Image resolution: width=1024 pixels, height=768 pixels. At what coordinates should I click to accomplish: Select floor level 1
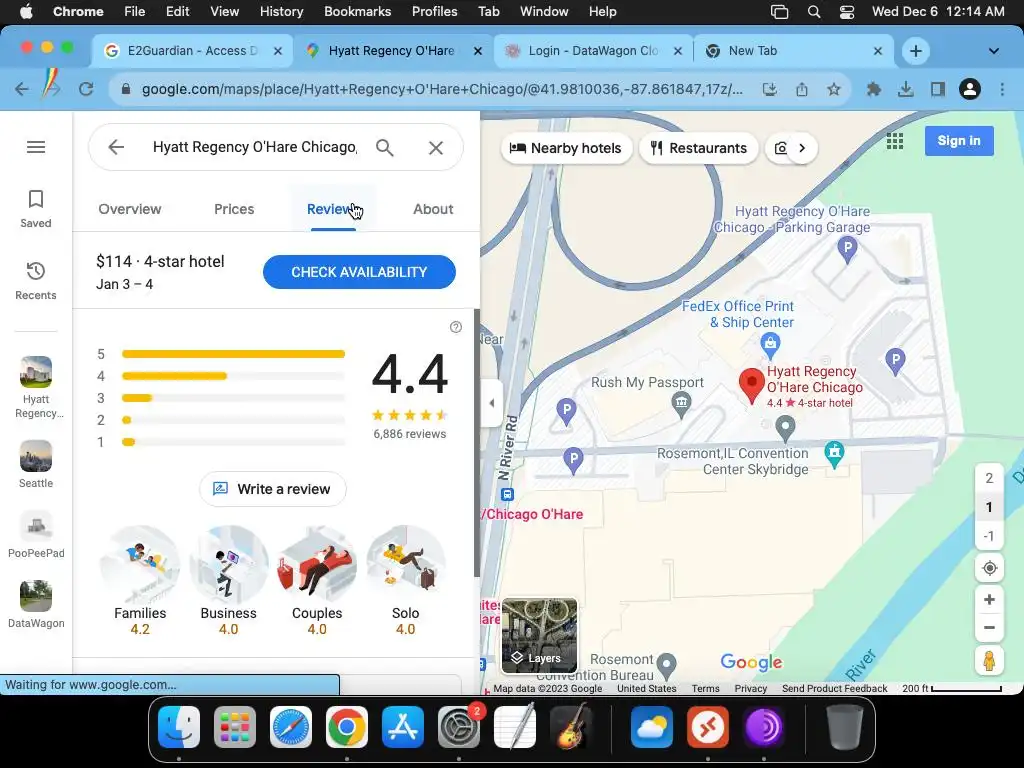[x=989, y=507]
